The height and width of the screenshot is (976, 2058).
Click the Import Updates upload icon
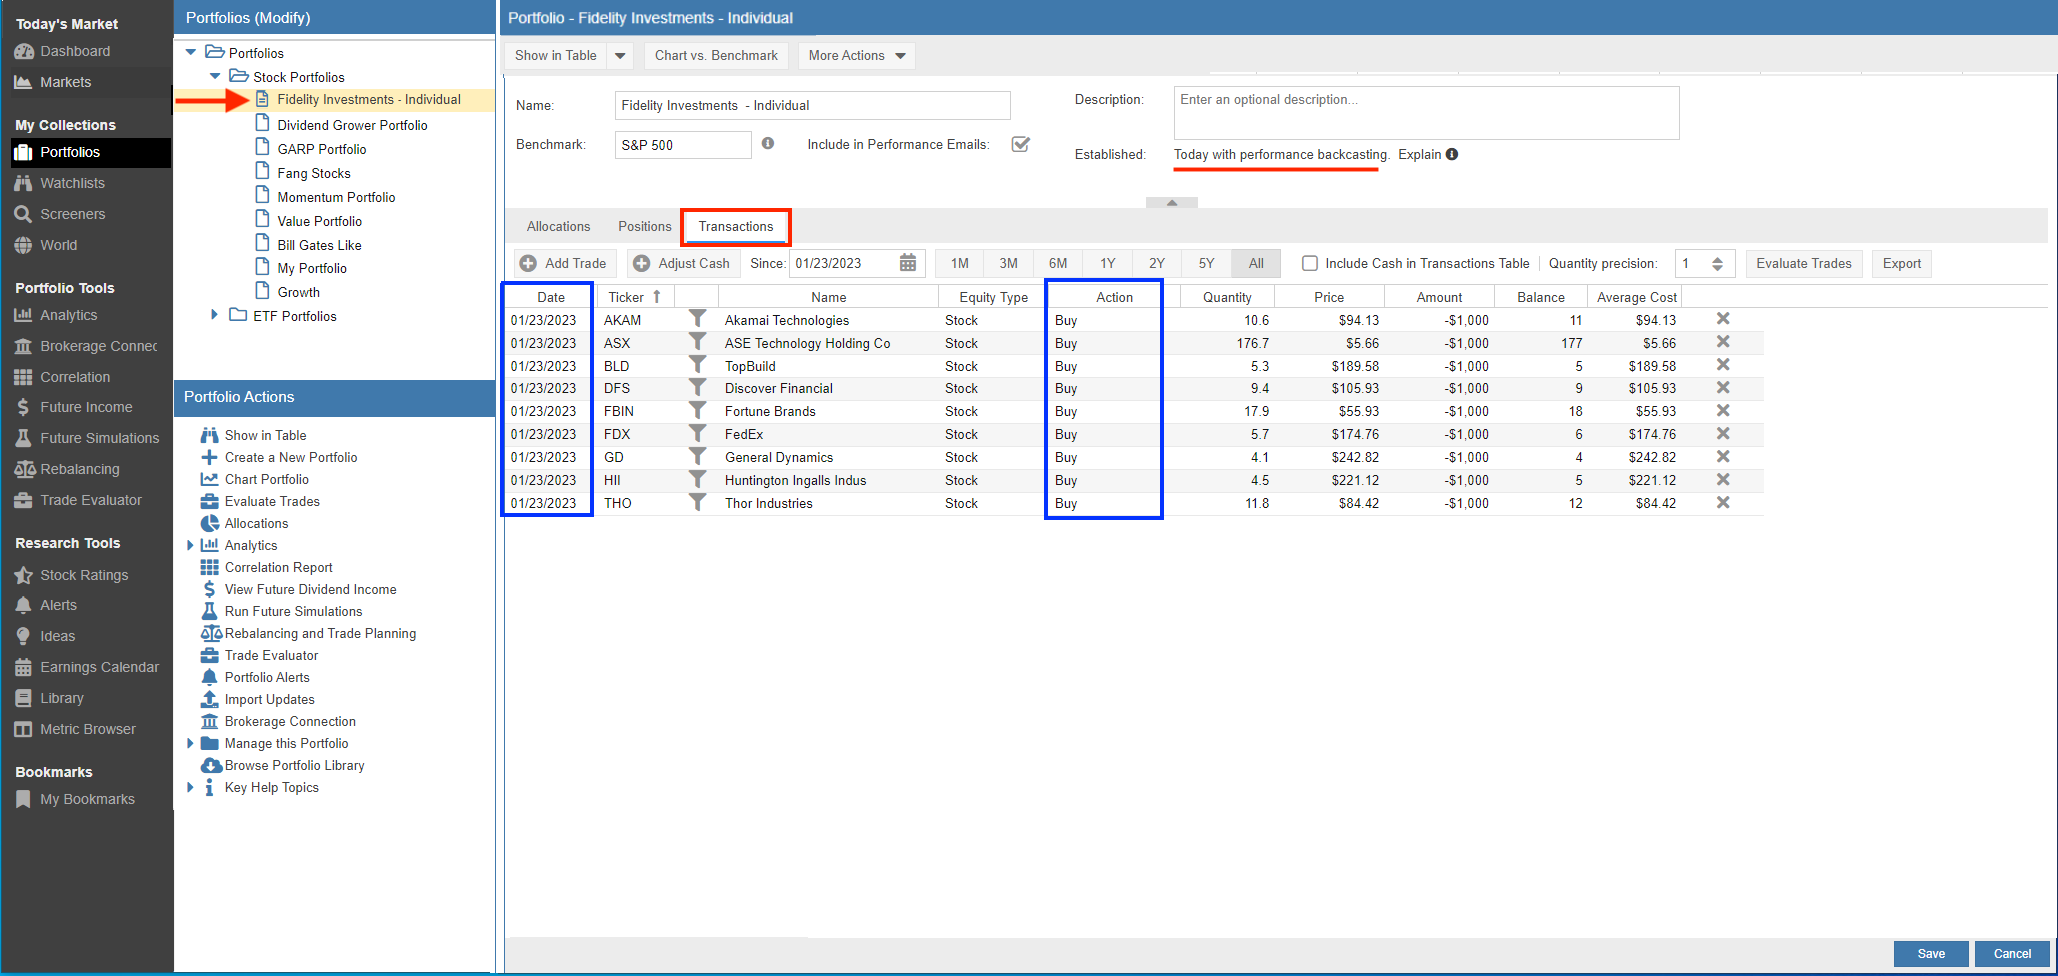tap(210, 699)
